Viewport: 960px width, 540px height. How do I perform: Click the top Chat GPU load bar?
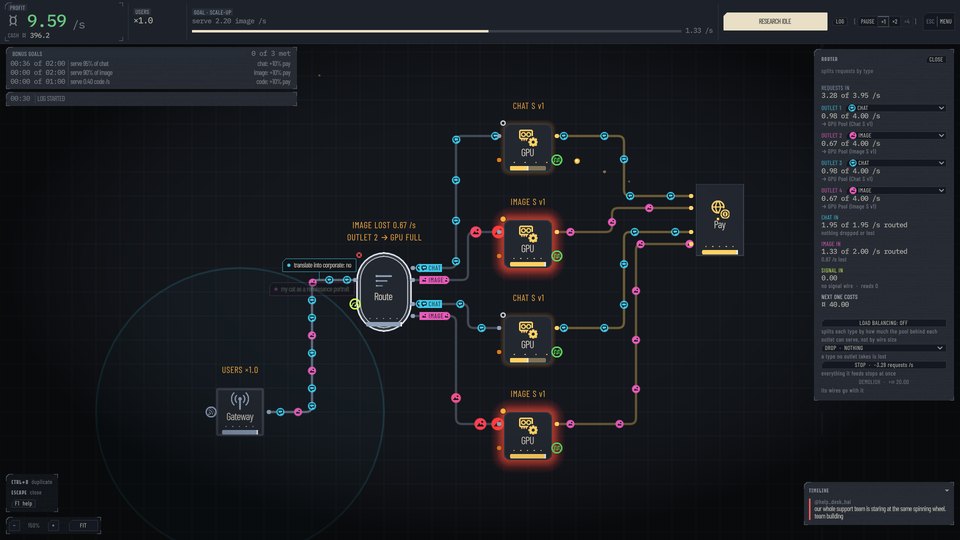click(x=528, y=168)
